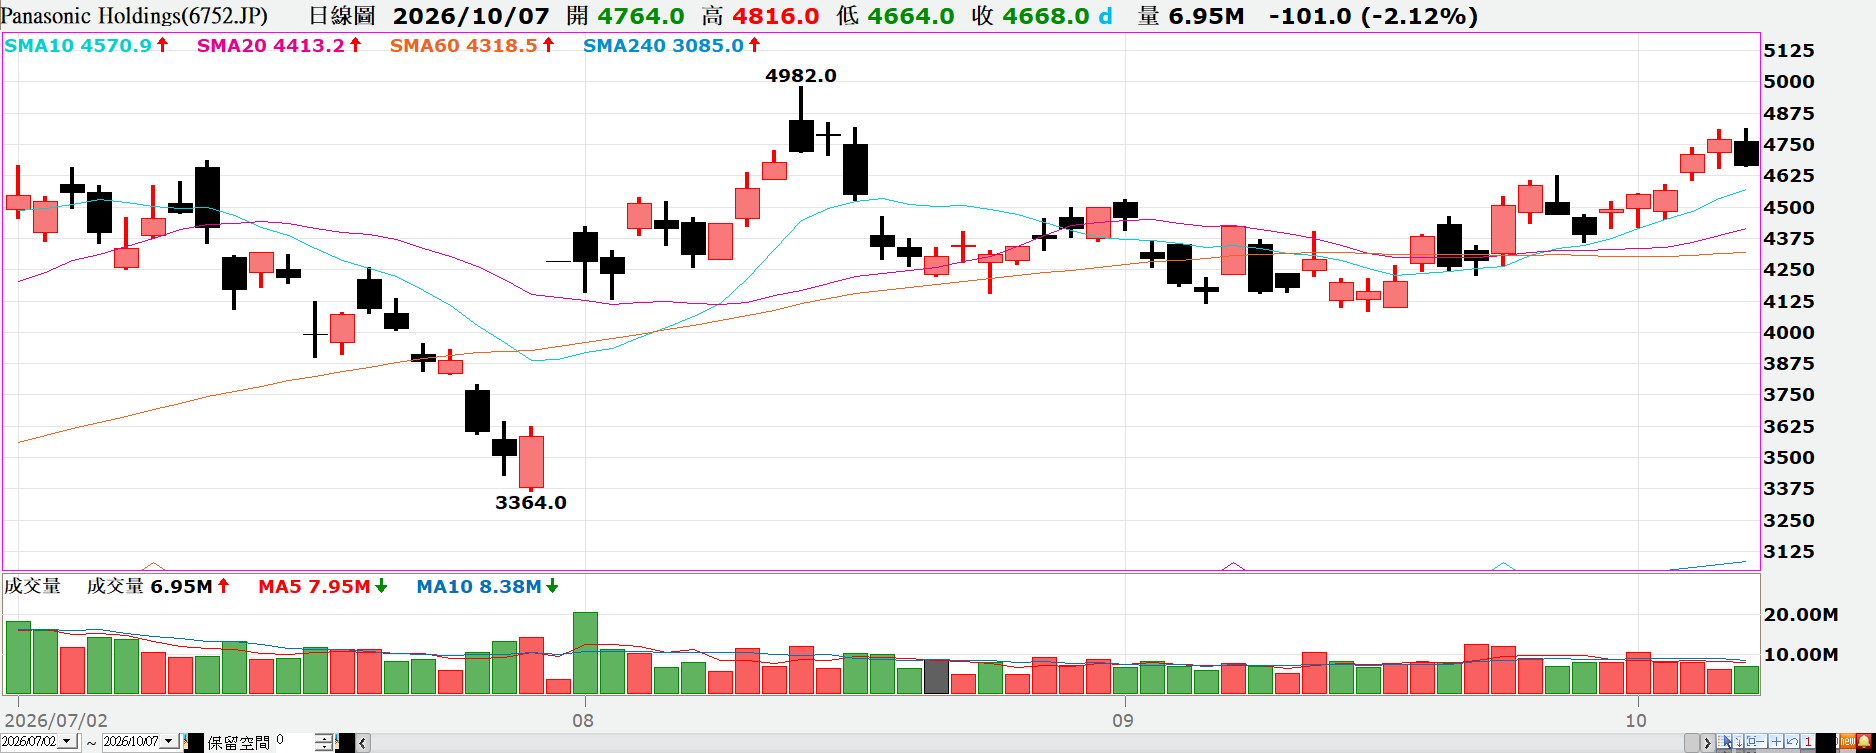Click the 09 month axis label
Screen dimensions: 1876x753
pos(1123,720)
